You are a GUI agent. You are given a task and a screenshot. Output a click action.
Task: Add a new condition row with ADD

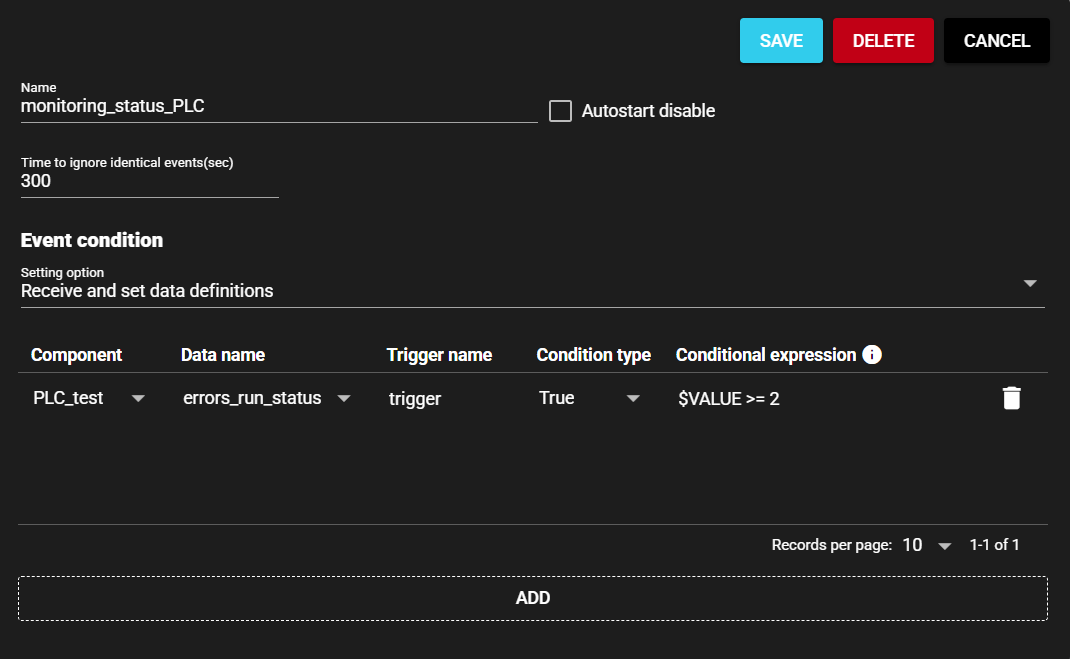coord(532,598)
